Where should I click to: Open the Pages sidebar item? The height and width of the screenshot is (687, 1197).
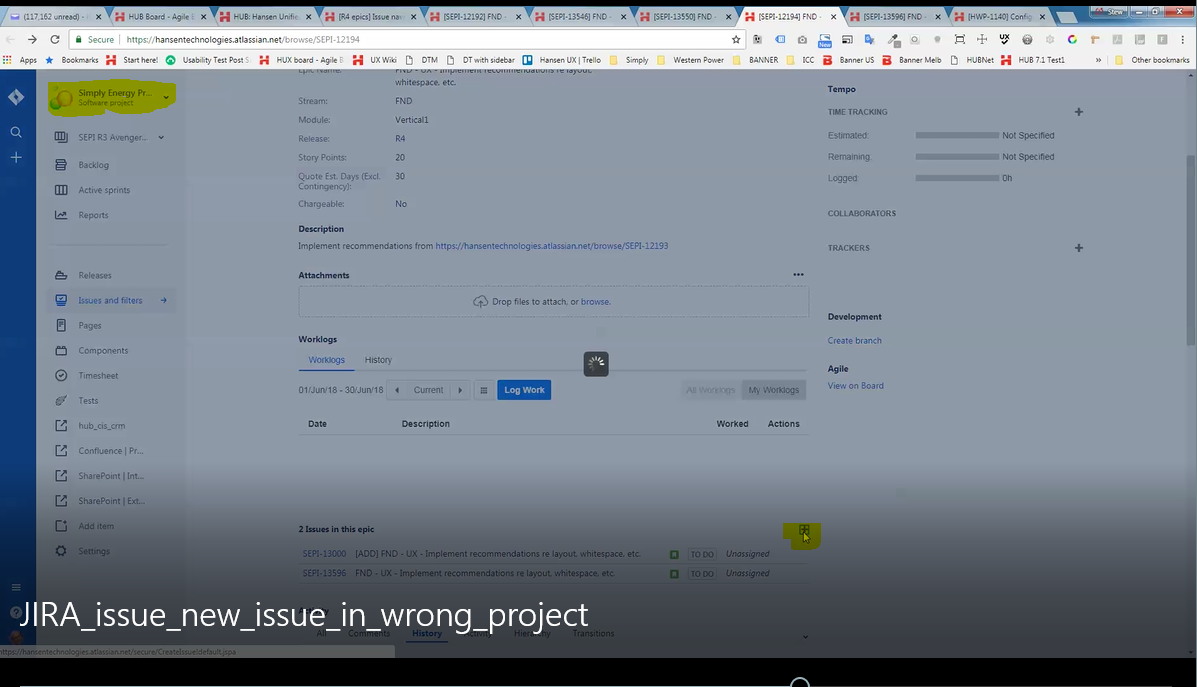point(89,325)
